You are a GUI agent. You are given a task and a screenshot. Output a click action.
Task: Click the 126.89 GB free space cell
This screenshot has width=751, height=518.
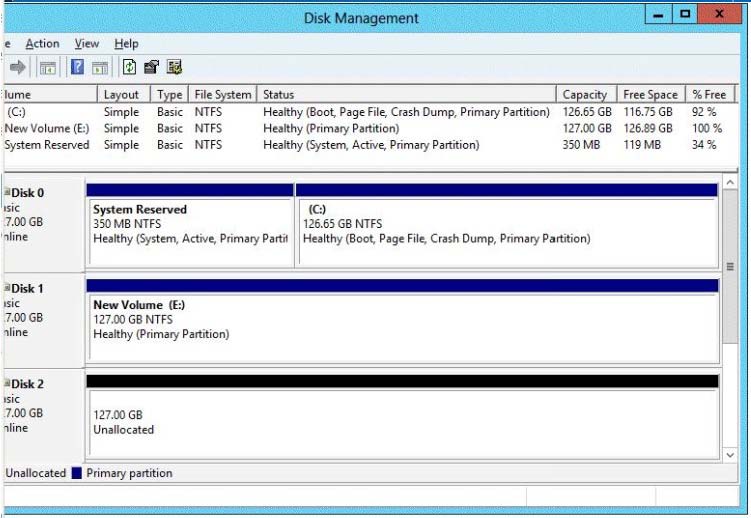click(648, 128)
